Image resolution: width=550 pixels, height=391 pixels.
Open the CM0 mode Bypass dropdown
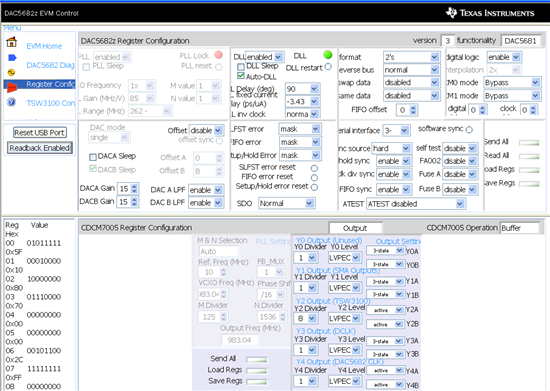(x=512, y=83)
